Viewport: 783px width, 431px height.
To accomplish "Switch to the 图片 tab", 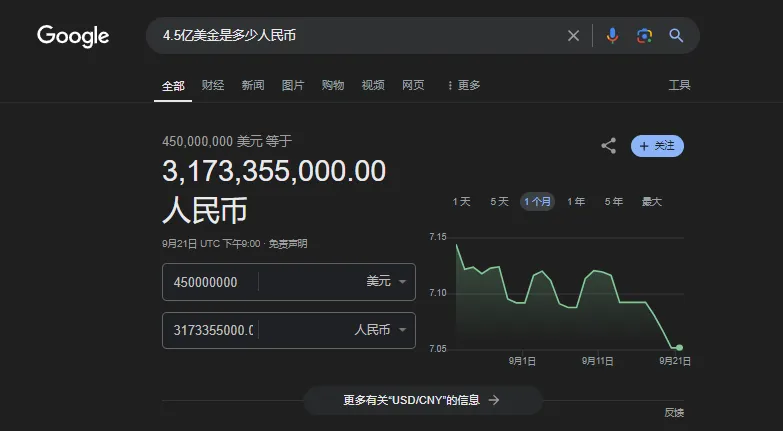I will click(293, 85).
